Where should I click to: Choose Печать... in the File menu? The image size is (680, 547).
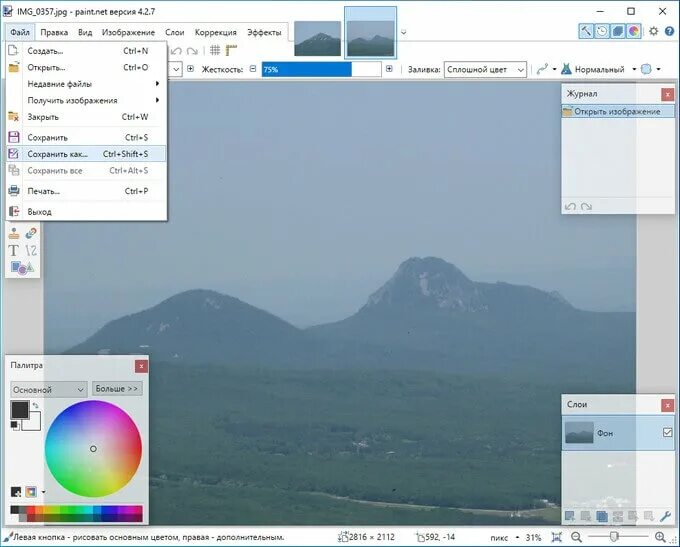pyautogui.click(x=86, y=191)
